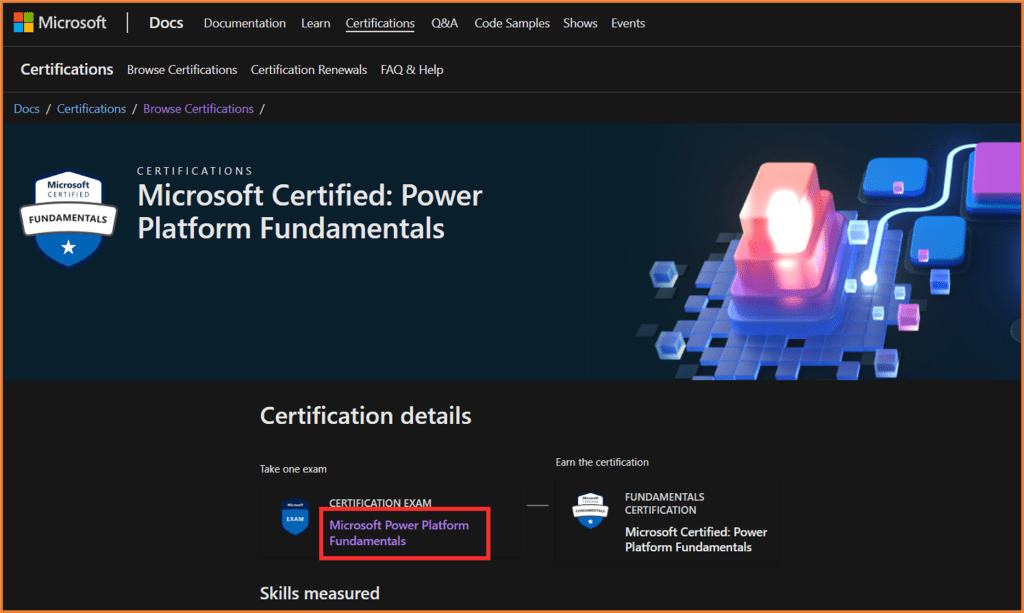Click the Browse Certifications breadcrumb link
The height and width of the screenshot is (613, 1024).
(x=198, y=109)
